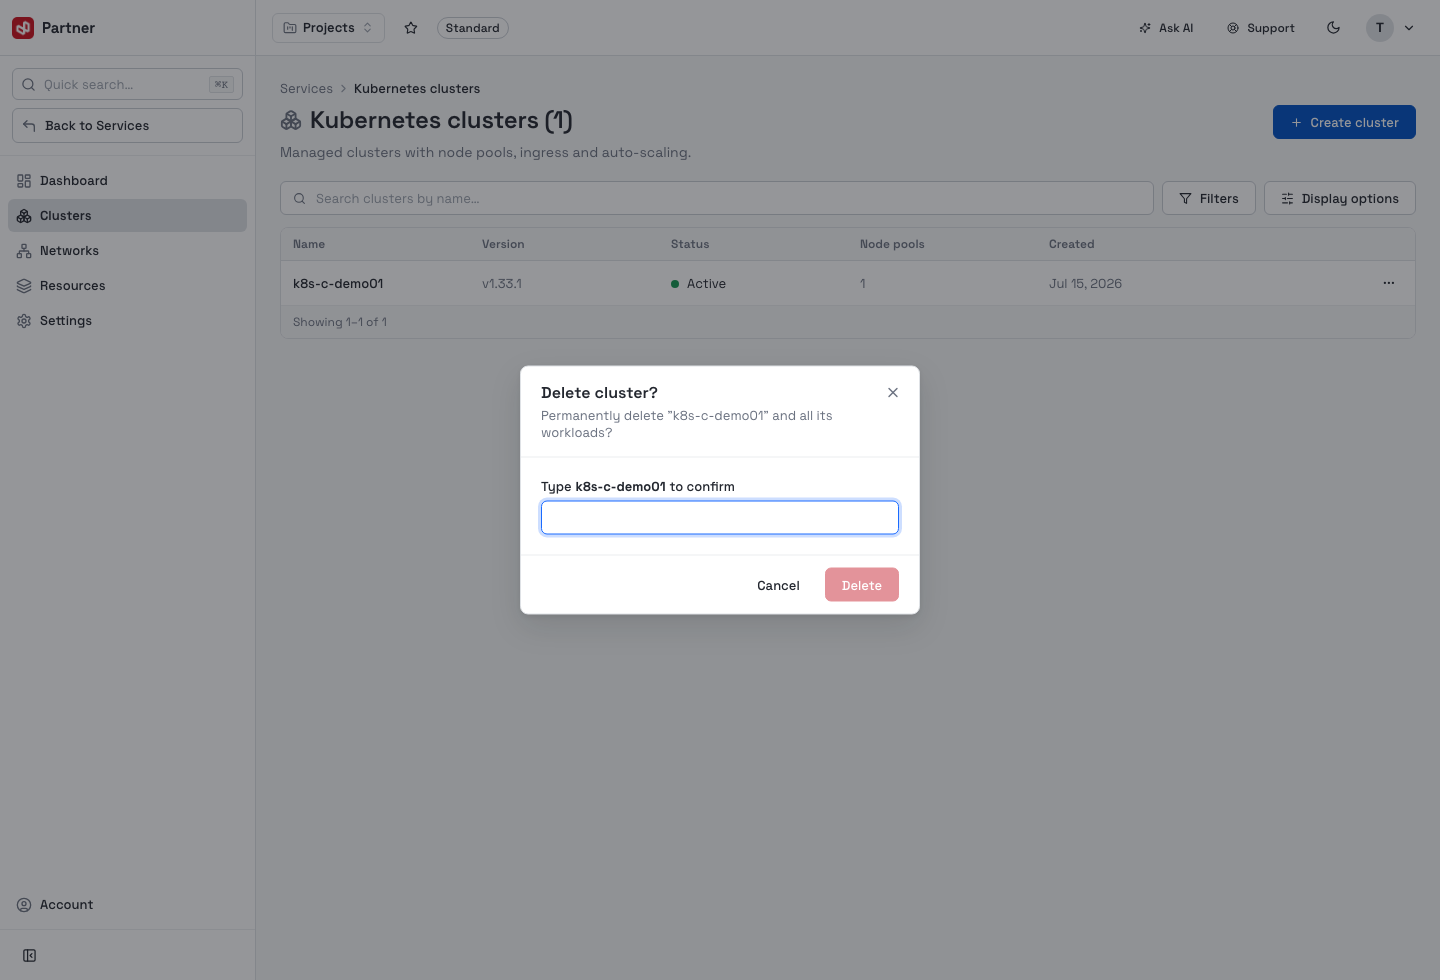Open the T user avatar menu

(x=1380, y=28)
